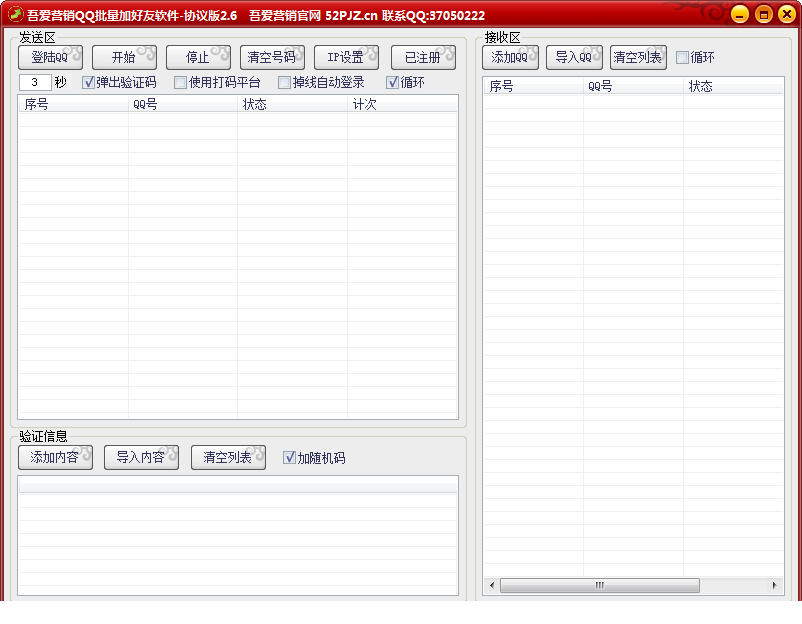Click 添加QQ in the 接收区 panel

pos(510,57)
